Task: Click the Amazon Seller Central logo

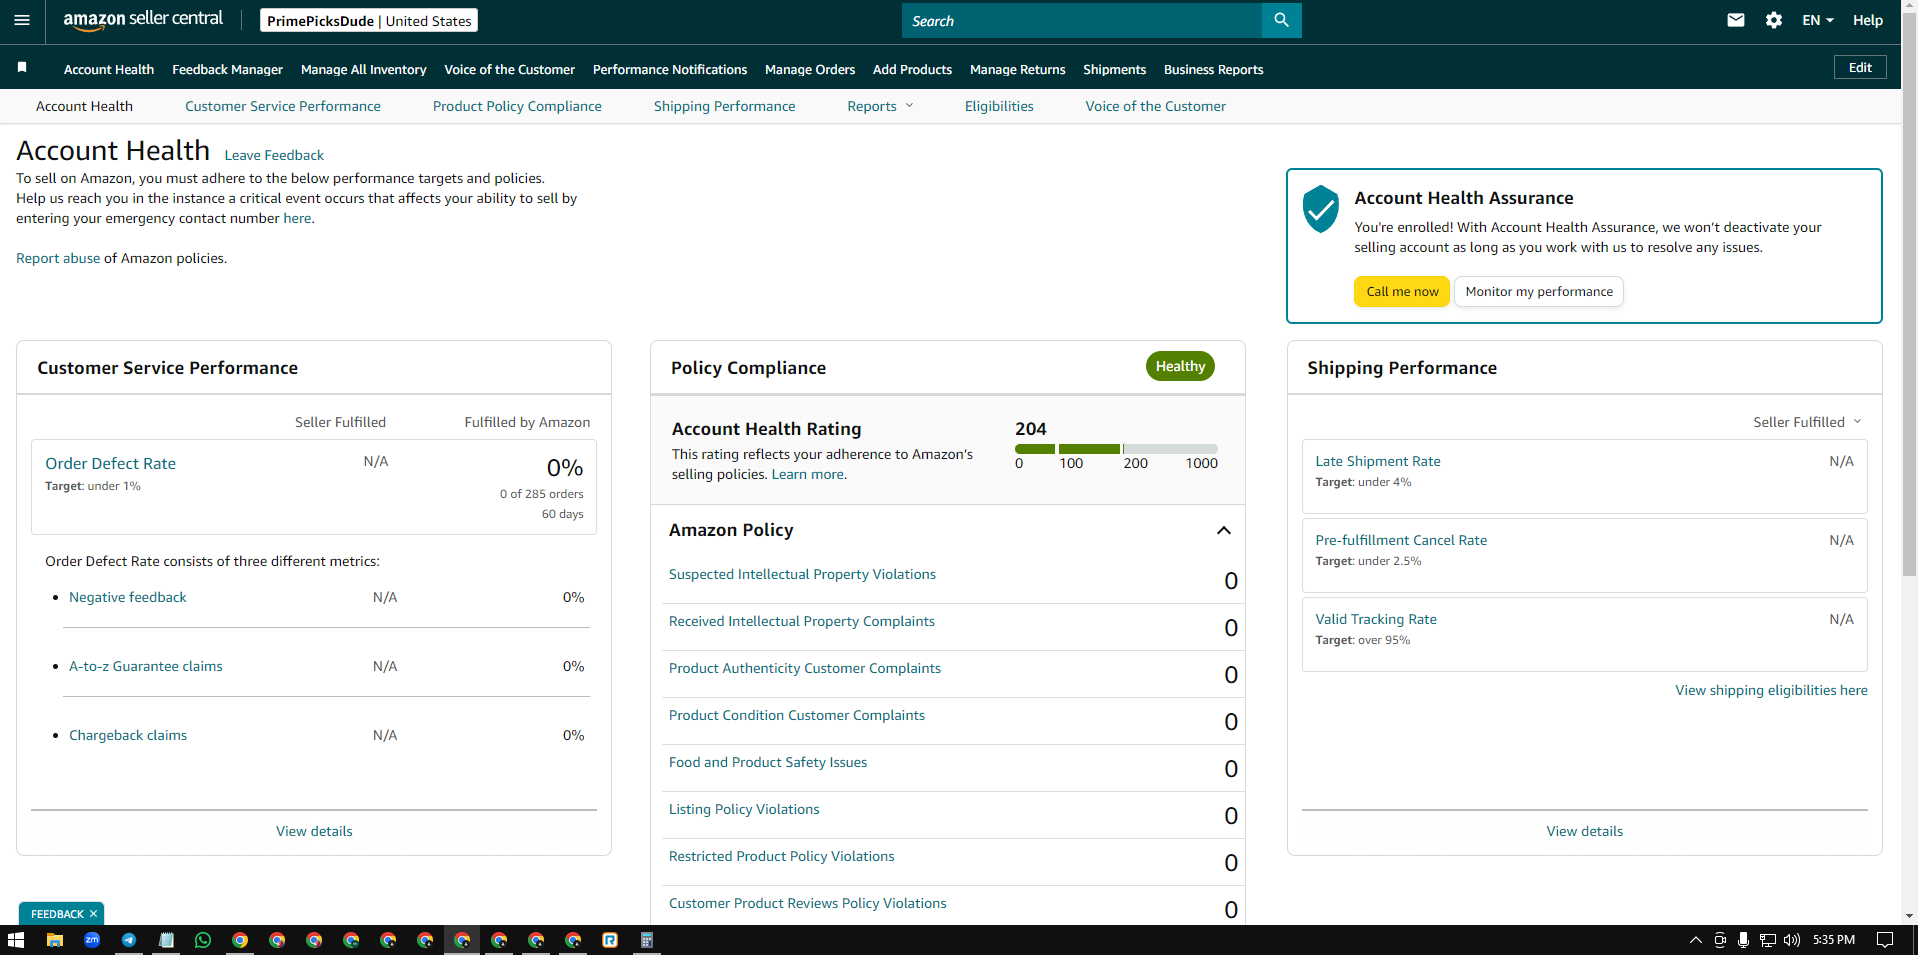Action: tap(143, 20)
